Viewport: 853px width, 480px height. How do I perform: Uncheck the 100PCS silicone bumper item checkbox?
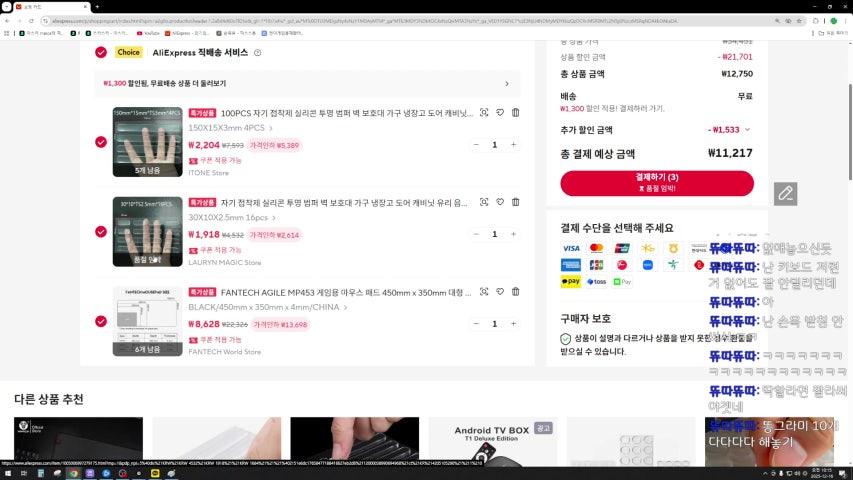click(x=101, y=142)
